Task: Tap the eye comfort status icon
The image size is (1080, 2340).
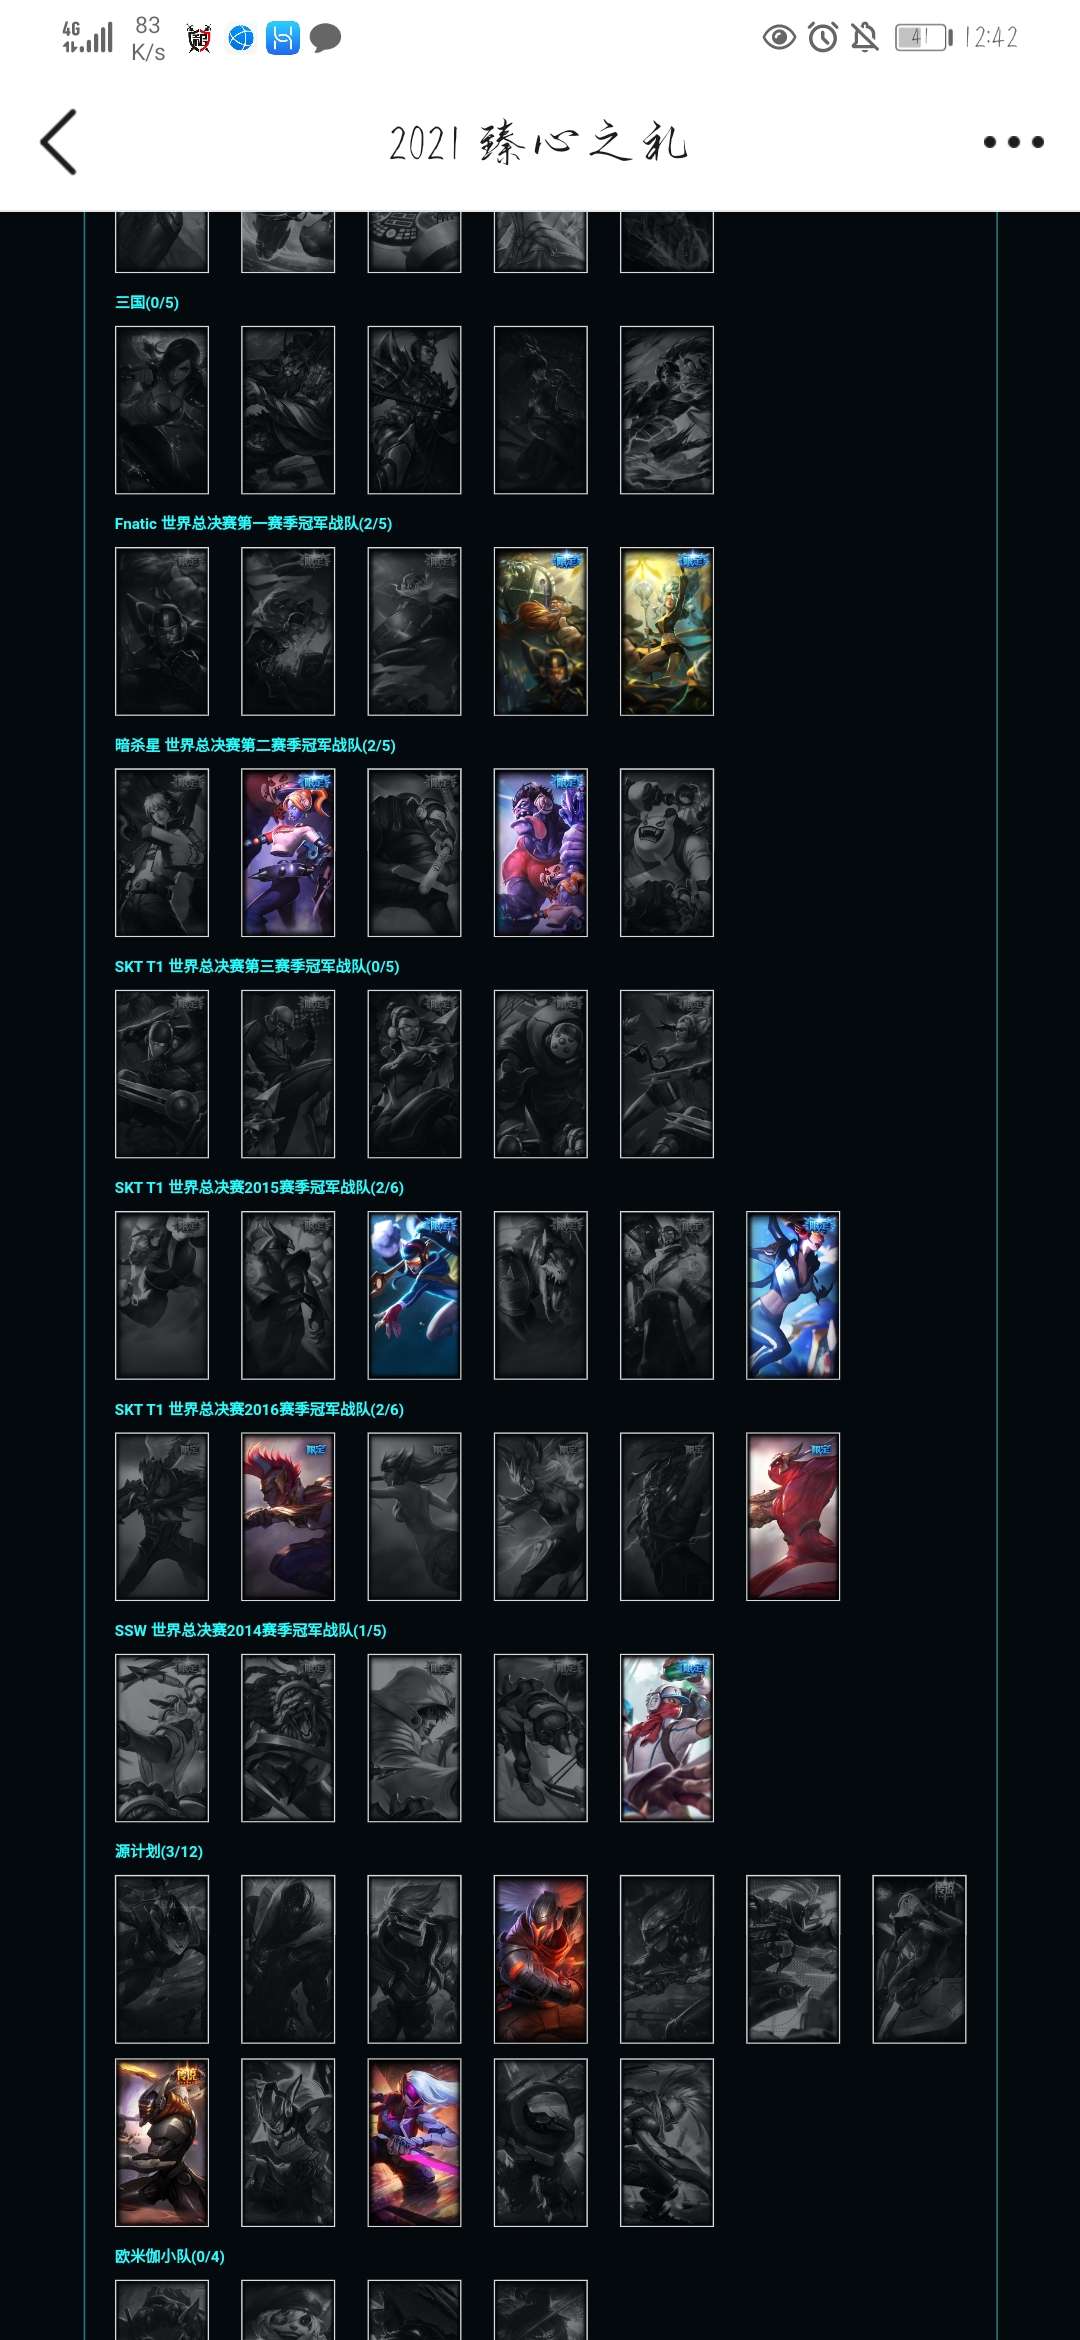Action: pyautogui.click(x=779, y=38)
